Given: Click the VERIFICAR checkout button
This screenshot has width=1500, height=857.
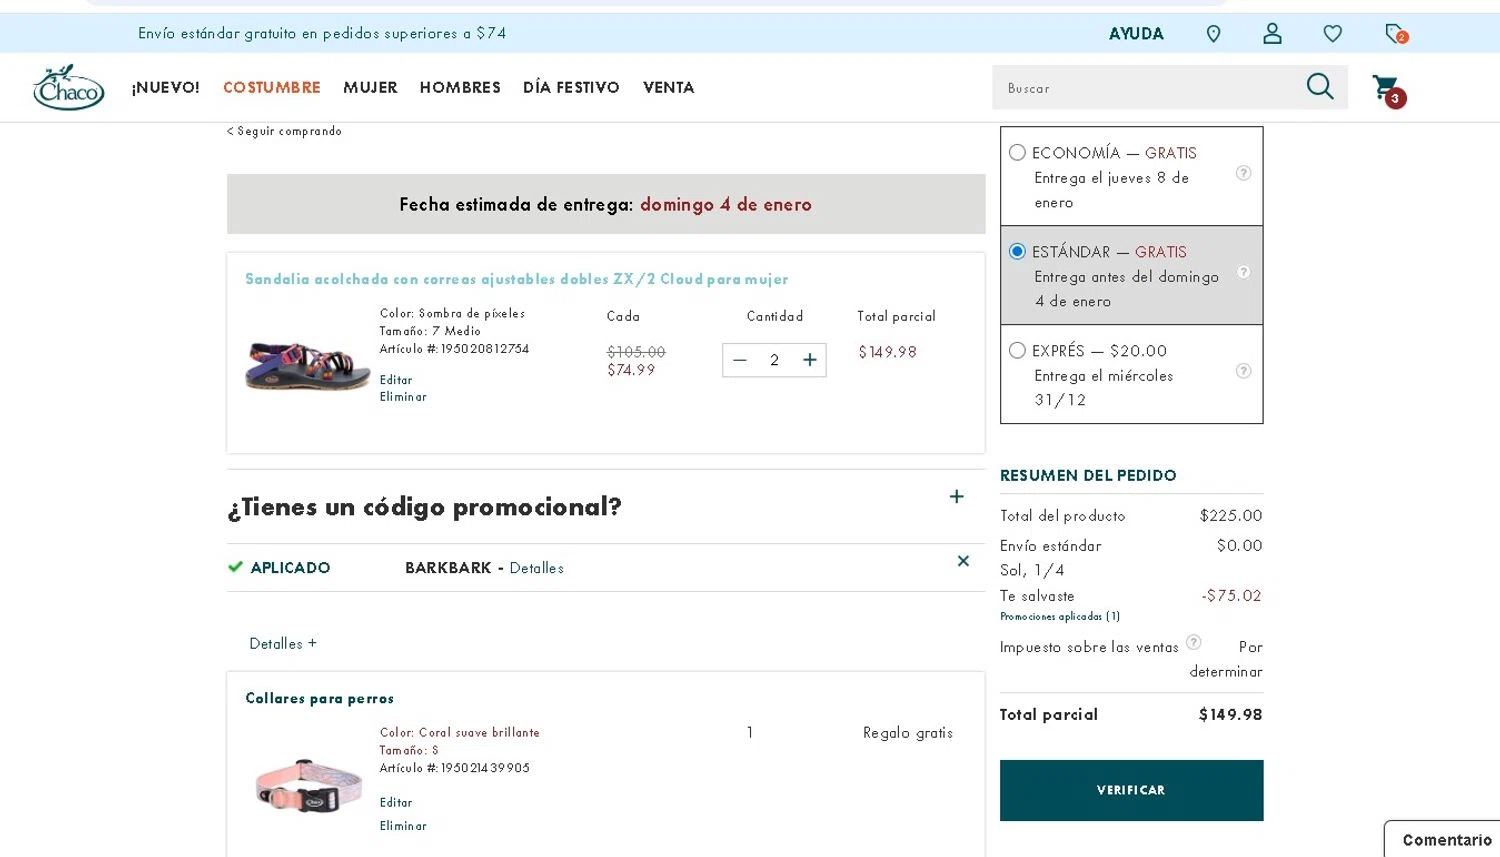Looking at the screenshot, I should point(1131,790).
